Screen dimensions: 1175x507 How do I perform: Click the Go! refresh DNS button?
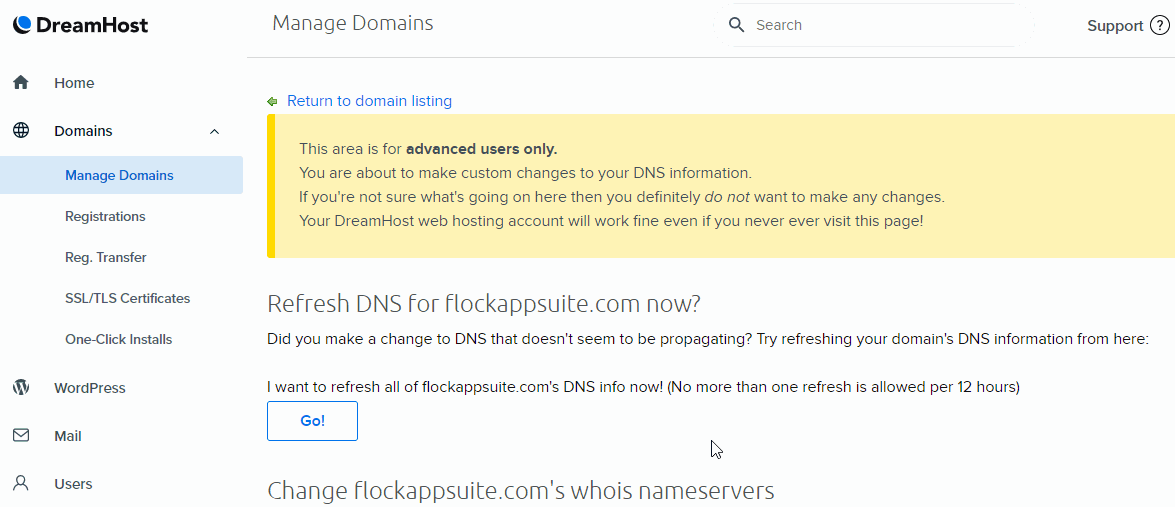click(x=312, y=421)
